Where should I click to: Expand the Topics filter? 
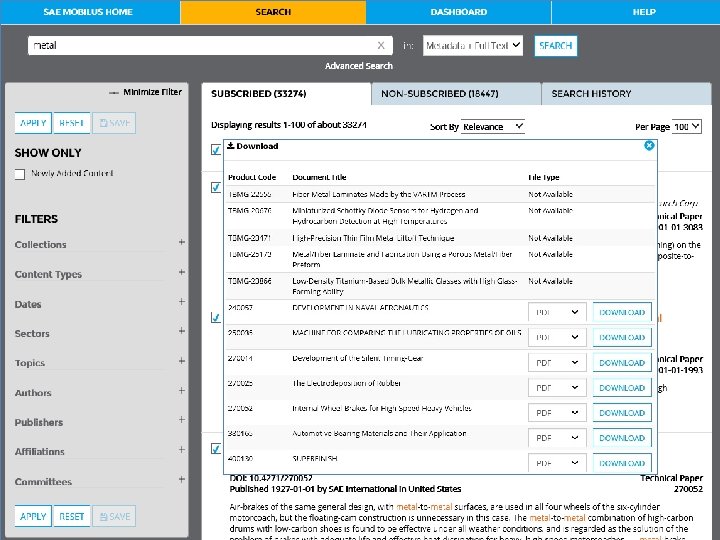(x=182, y=360)
